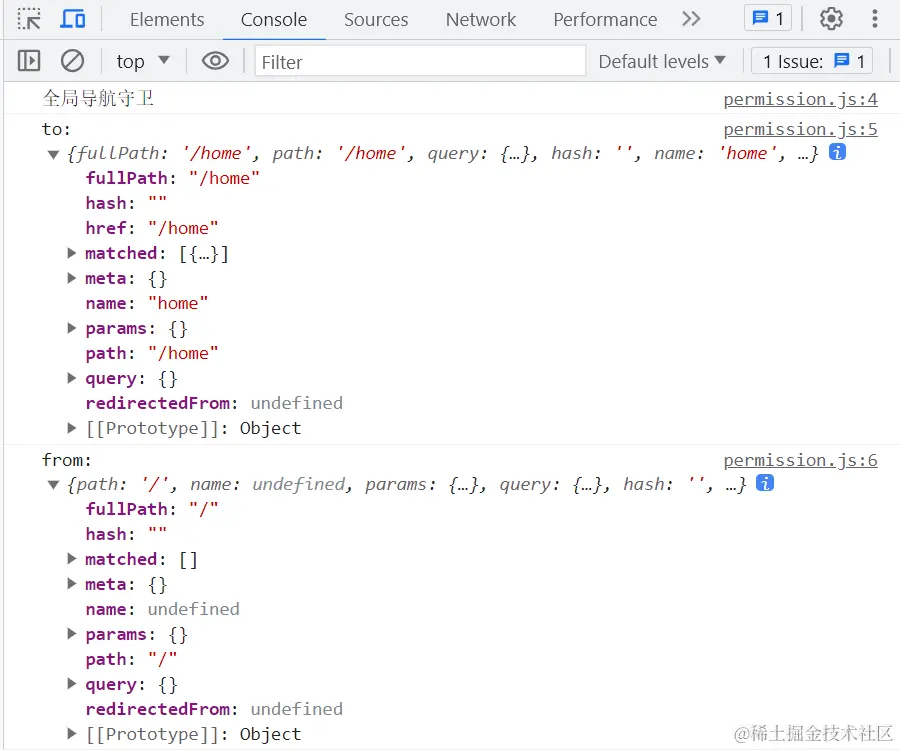Click the info icon on the to object
Image resolution: width=900 pixels, height=750 pixels.
pyautogui.click(x=837, y=153)
